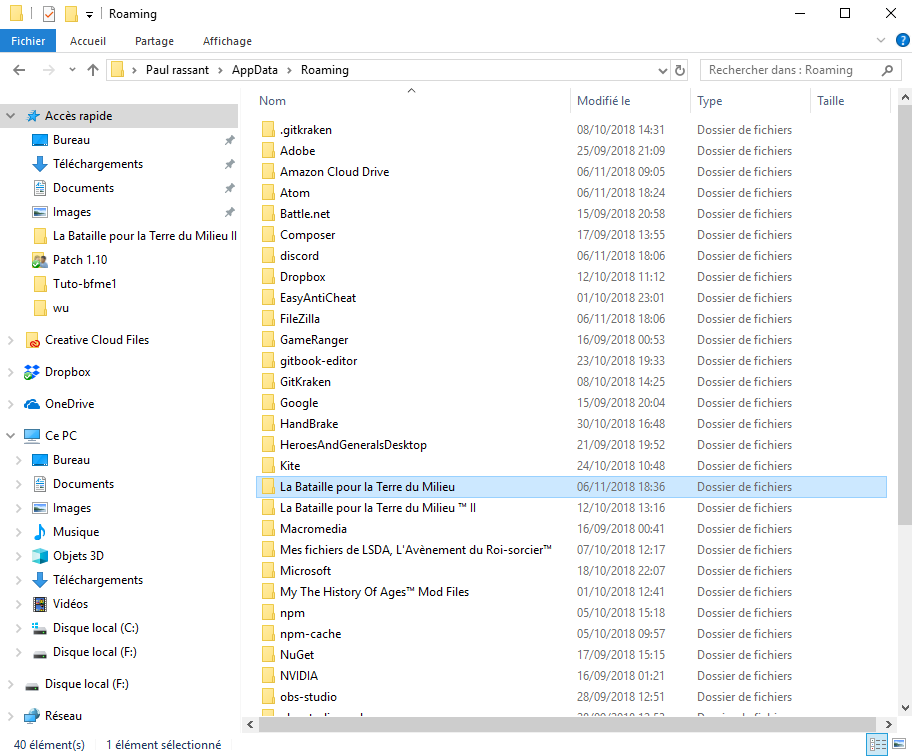The height and width of the screenshot is (756, 912).
Task: Click the Disque local (C:) drive icon
Action: point(40,628)
